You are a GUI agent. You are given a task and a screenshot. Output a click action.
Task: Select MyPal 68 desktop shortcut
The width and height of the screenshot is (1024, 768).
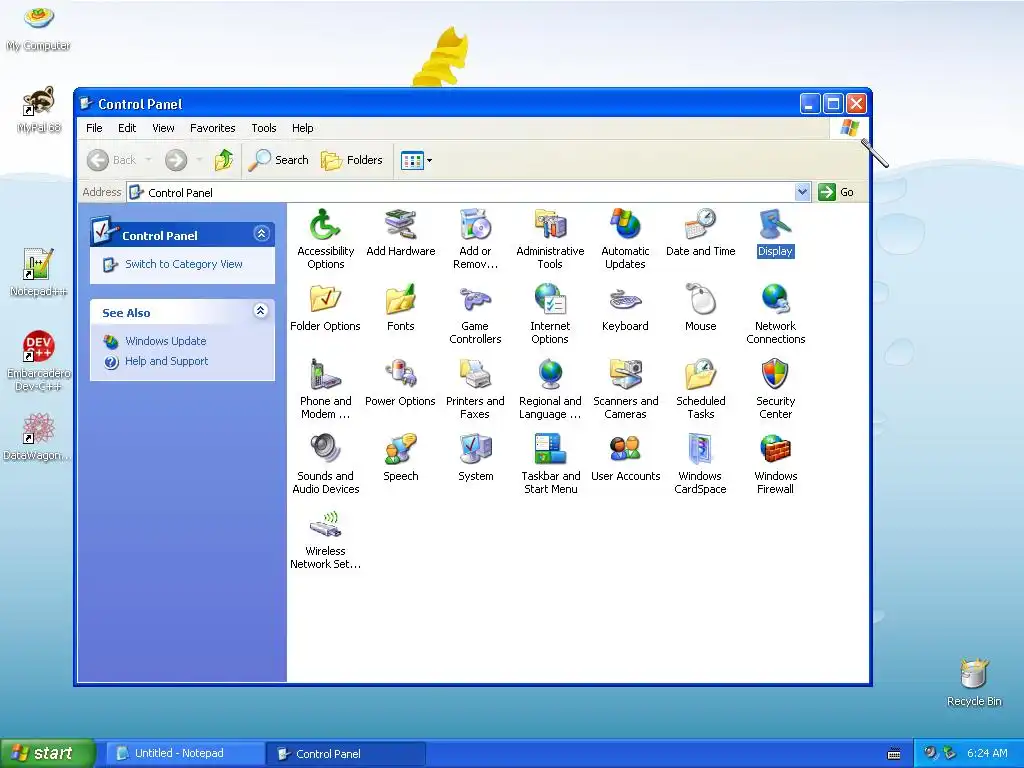(39, 110)
